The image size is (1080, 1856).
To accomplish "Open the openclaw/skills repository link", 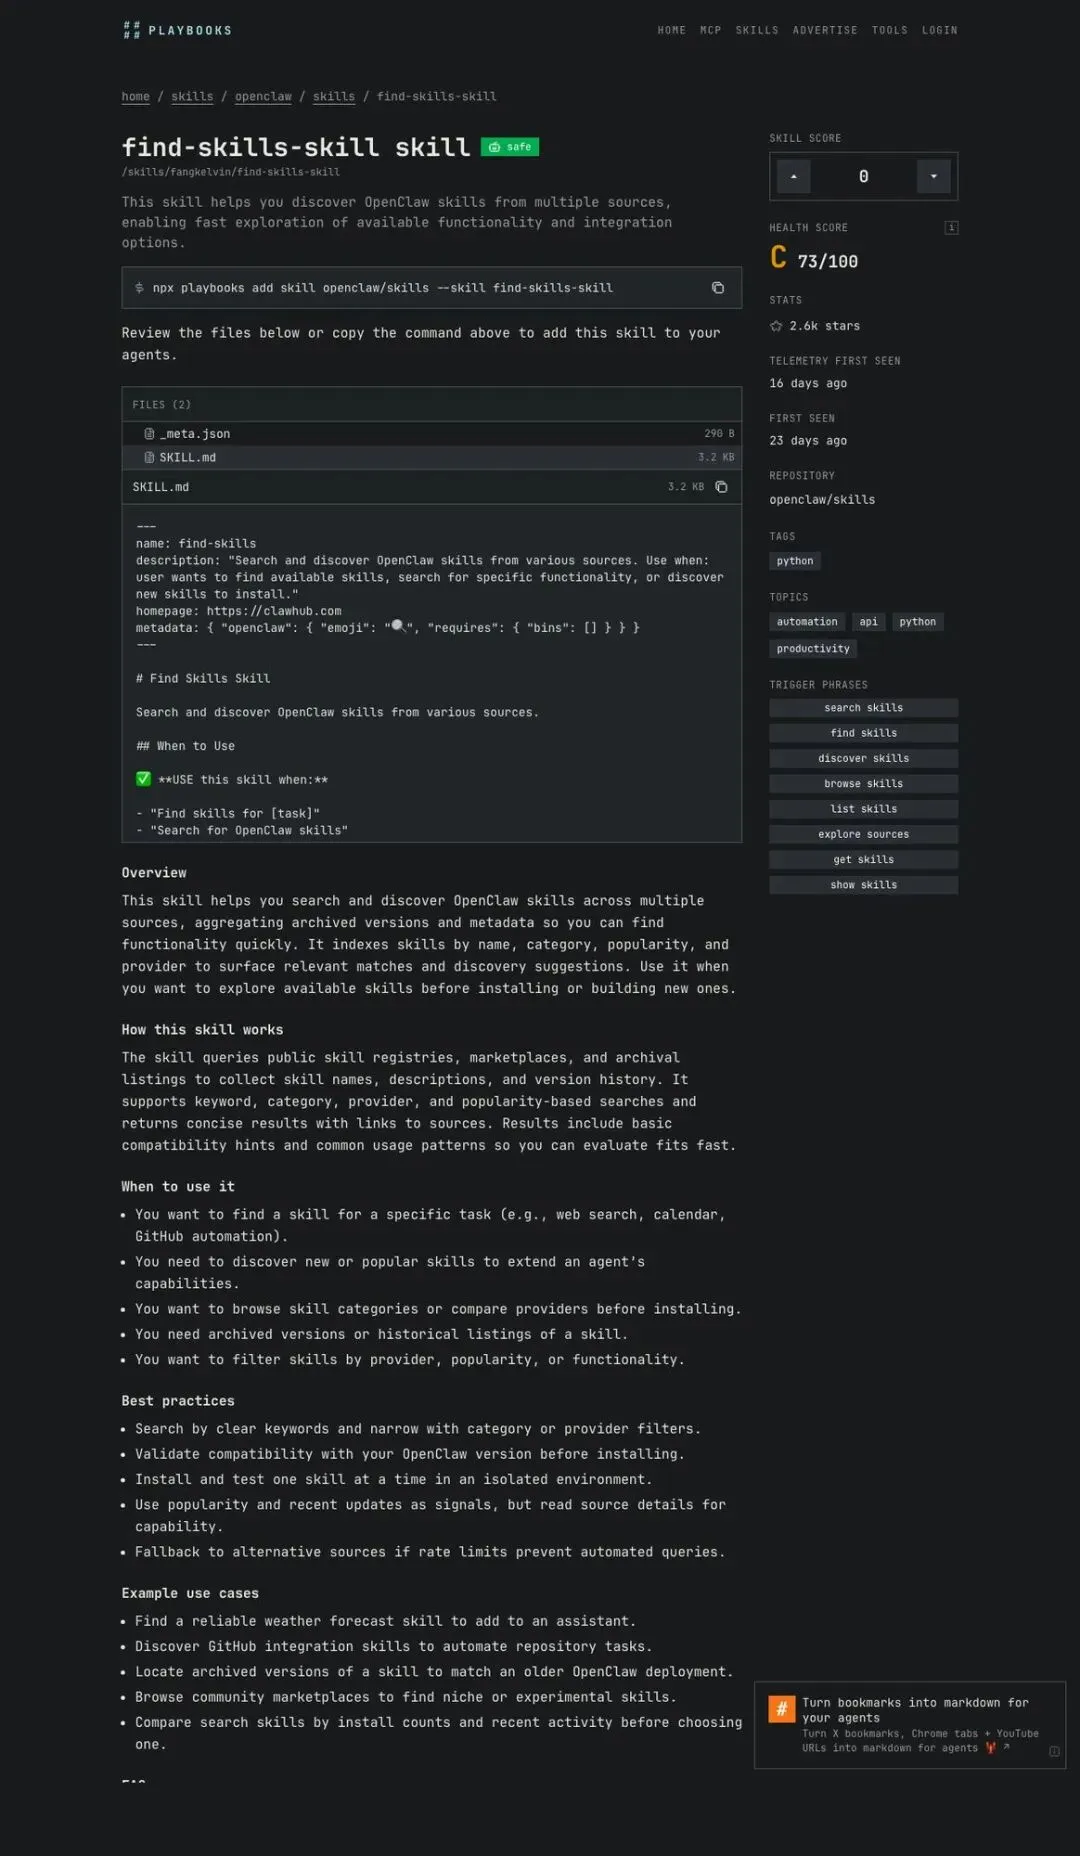I will [x=822, y=500].
